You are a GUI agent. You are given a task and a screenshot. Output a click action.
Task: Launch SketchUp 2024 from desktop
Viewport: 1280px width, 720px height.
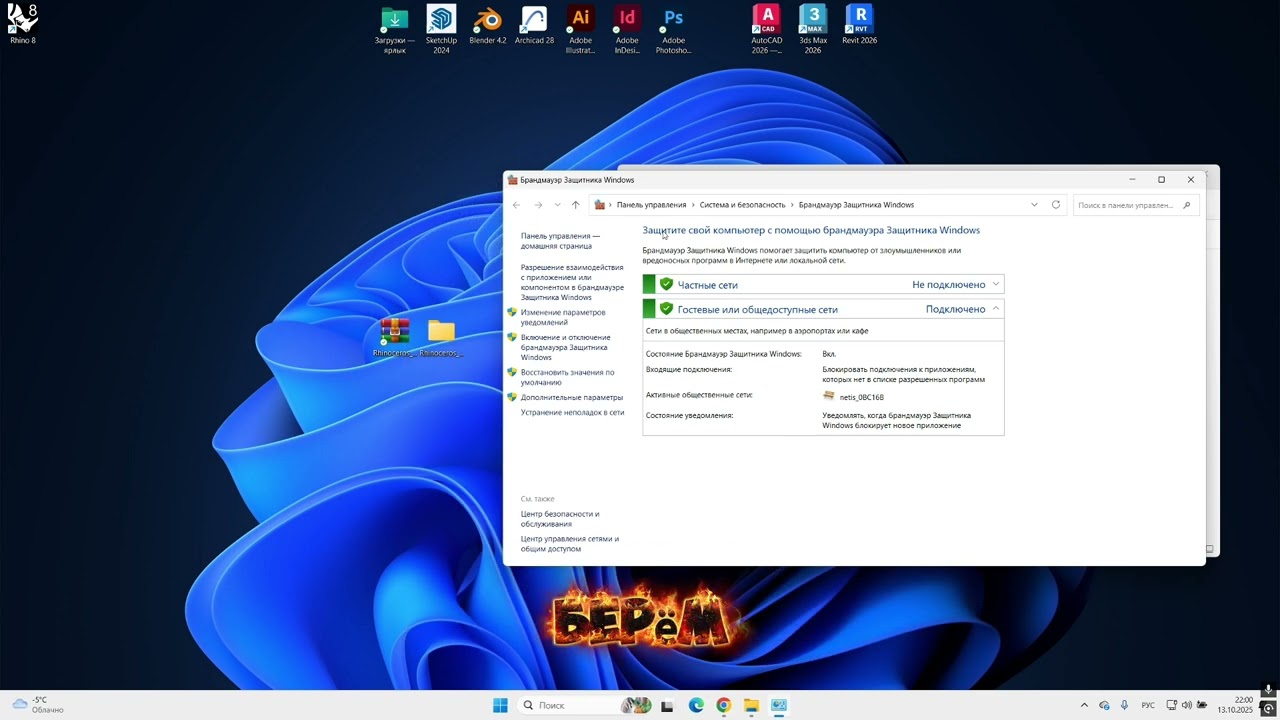click(441, 30)
